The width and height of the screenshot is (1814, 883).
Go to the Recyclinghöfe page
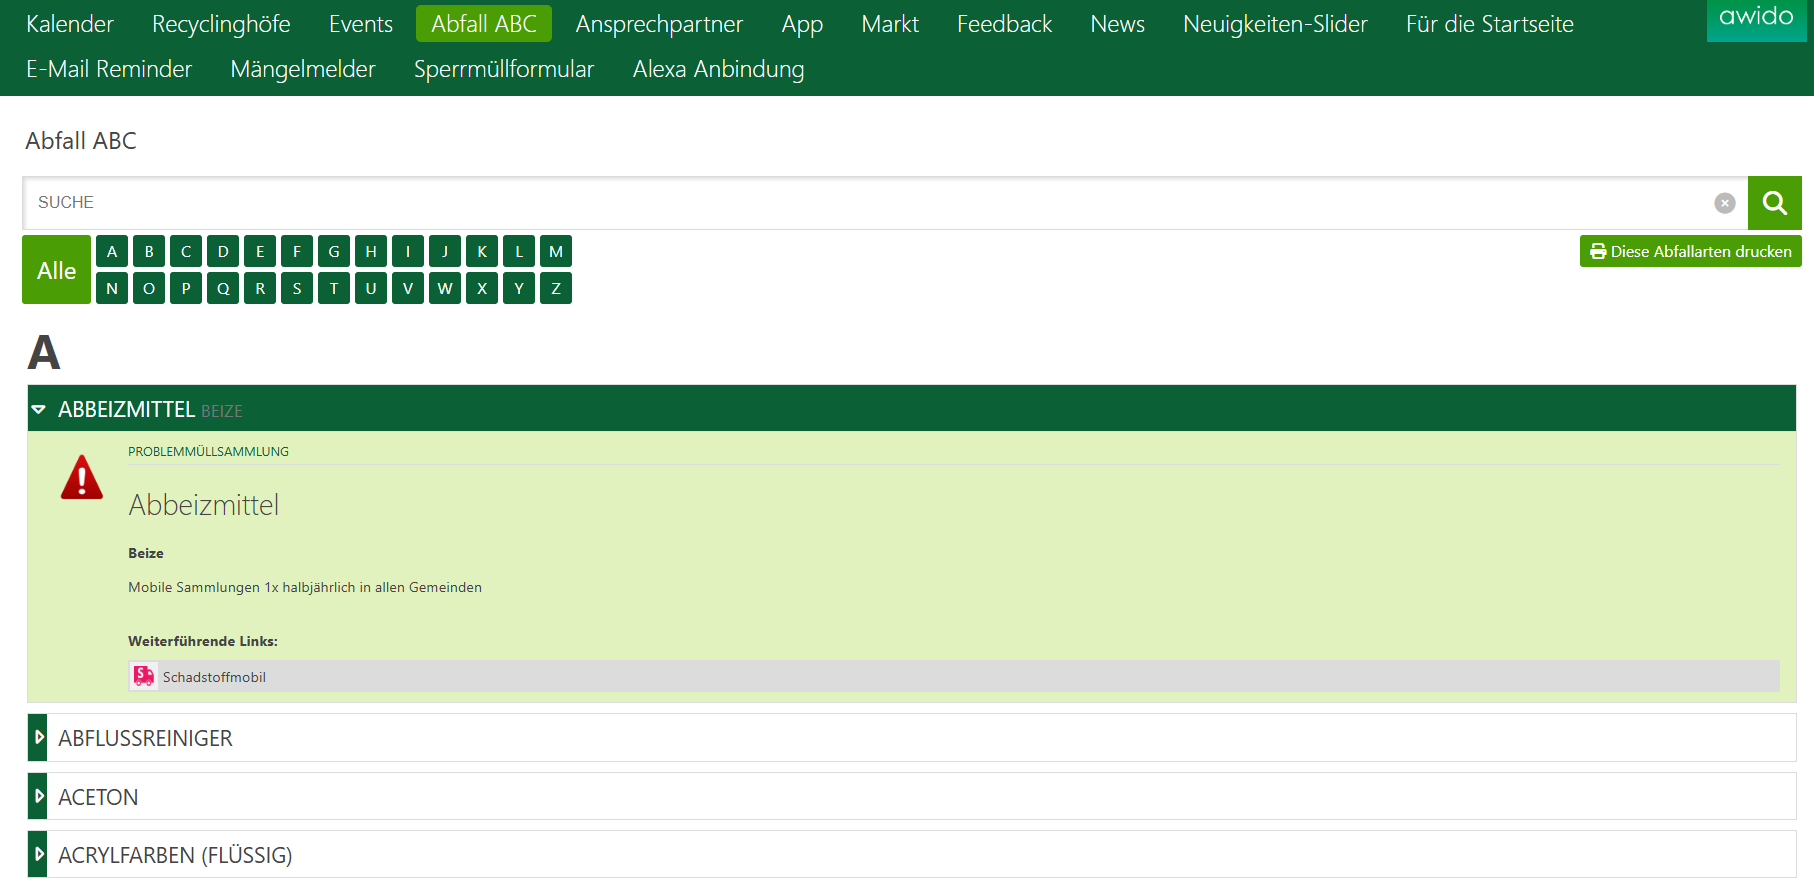221,24
